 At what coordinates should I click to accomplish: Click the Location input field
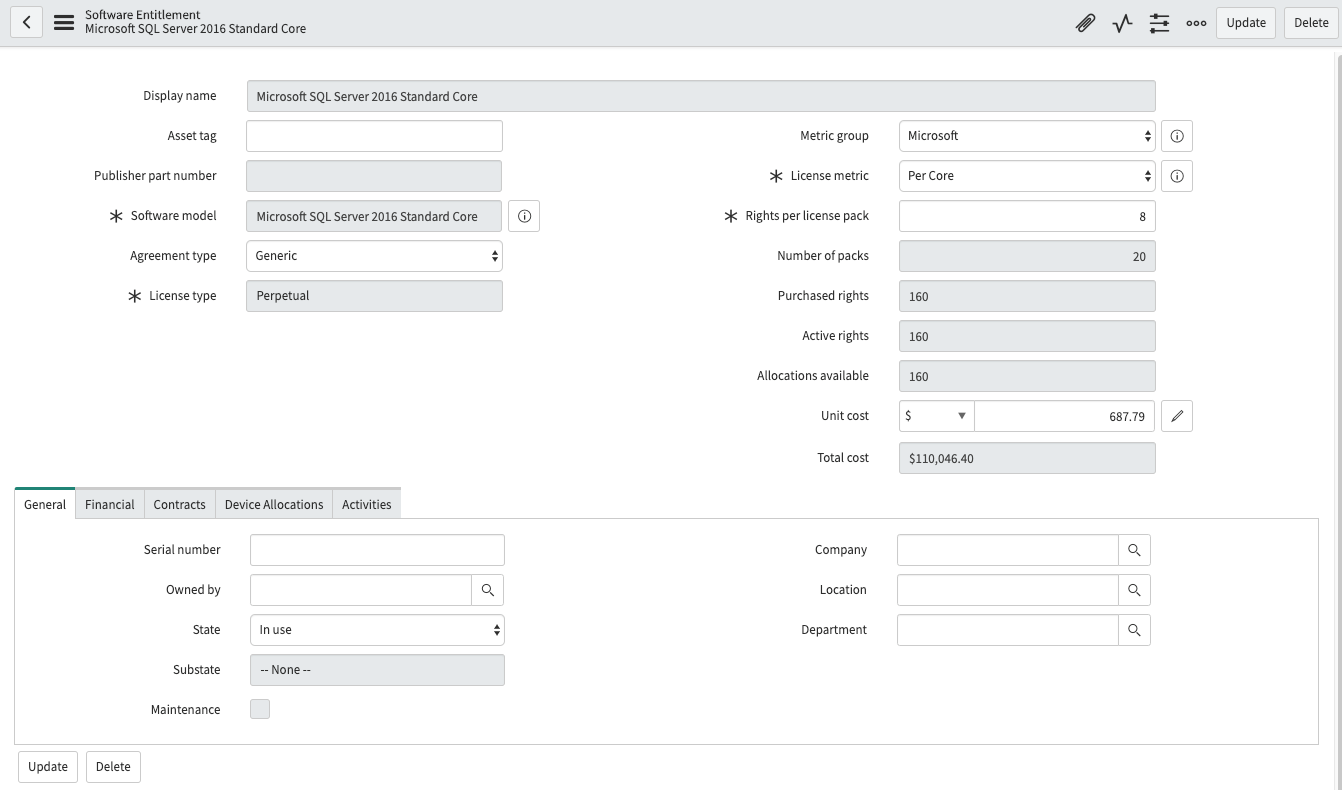pyautogui.click(x=1008, y=590)
